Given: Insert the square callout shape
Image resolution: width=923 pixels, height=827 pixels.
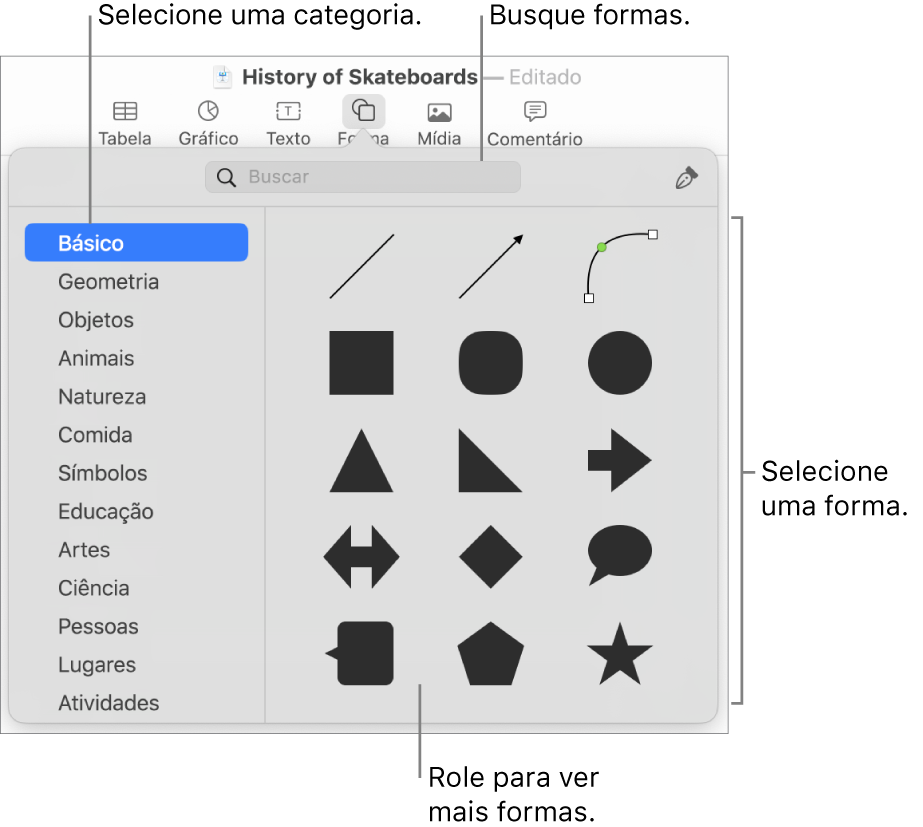Looking at the screenshot, I should pyautogui.click(x=360, y=653).
